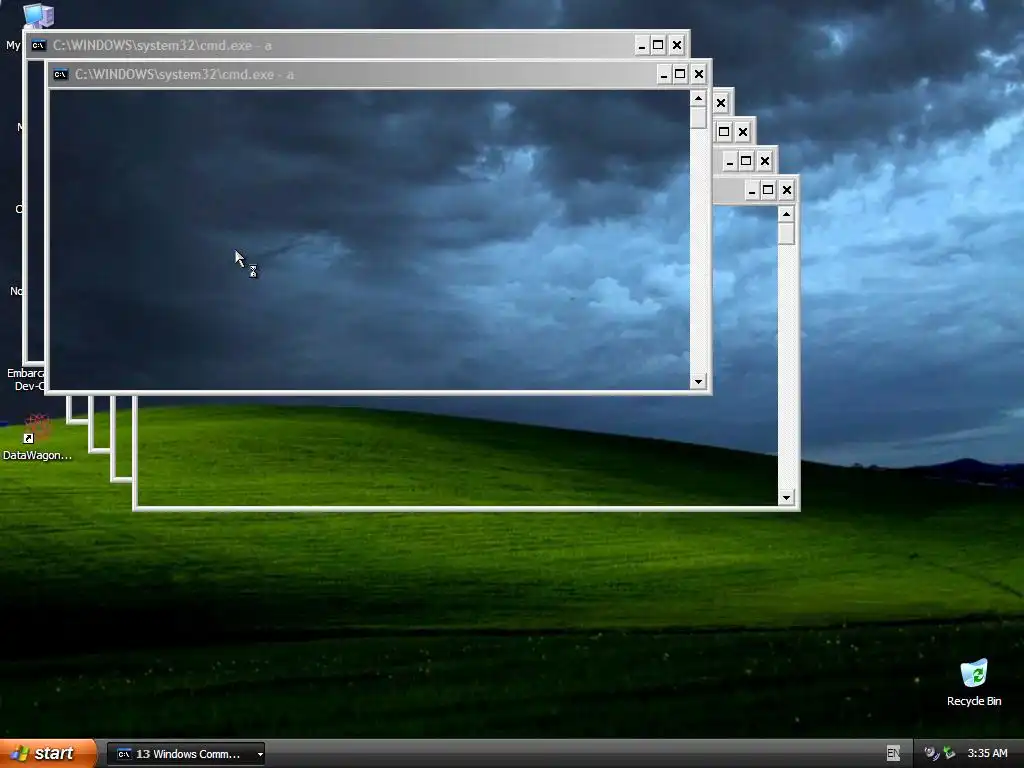The height and width of the screenshot is (768, 1024).
Task: Maximize the frontmost cmd.exe window
Action: point(680,74)
